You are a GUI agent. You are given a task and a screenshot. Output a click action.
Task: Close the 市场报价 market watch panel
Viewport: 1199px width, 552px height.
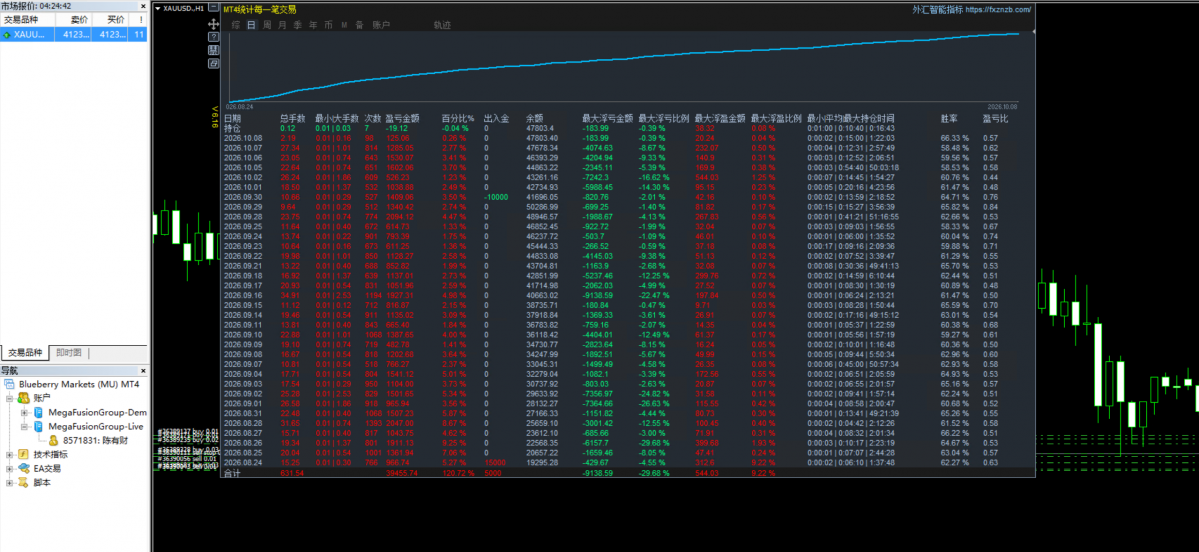click(142, 6)
